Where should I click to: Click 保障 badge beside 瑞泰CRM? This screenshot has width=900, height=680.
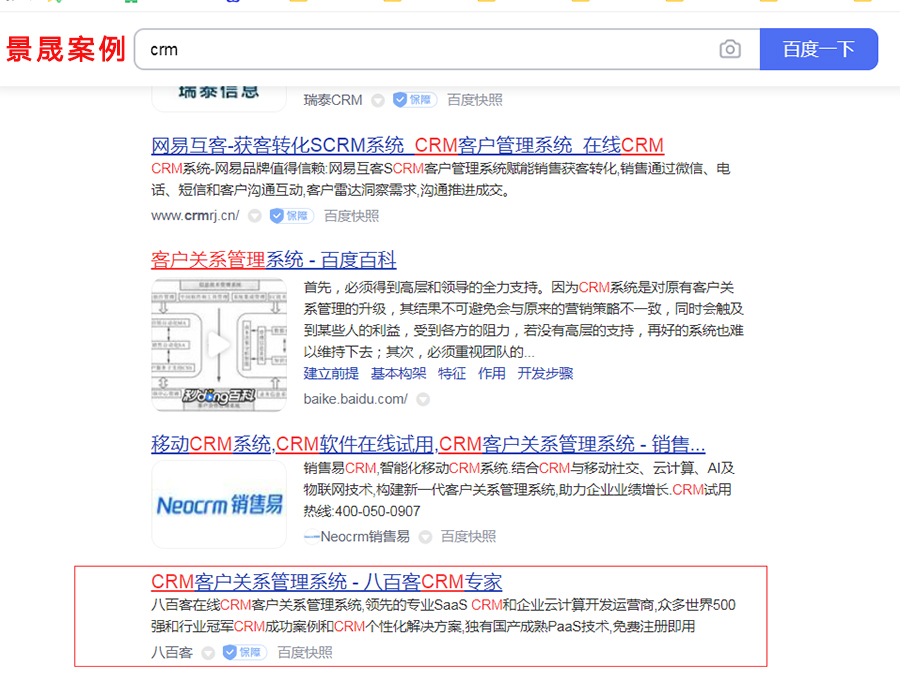(x=414, y=100)
